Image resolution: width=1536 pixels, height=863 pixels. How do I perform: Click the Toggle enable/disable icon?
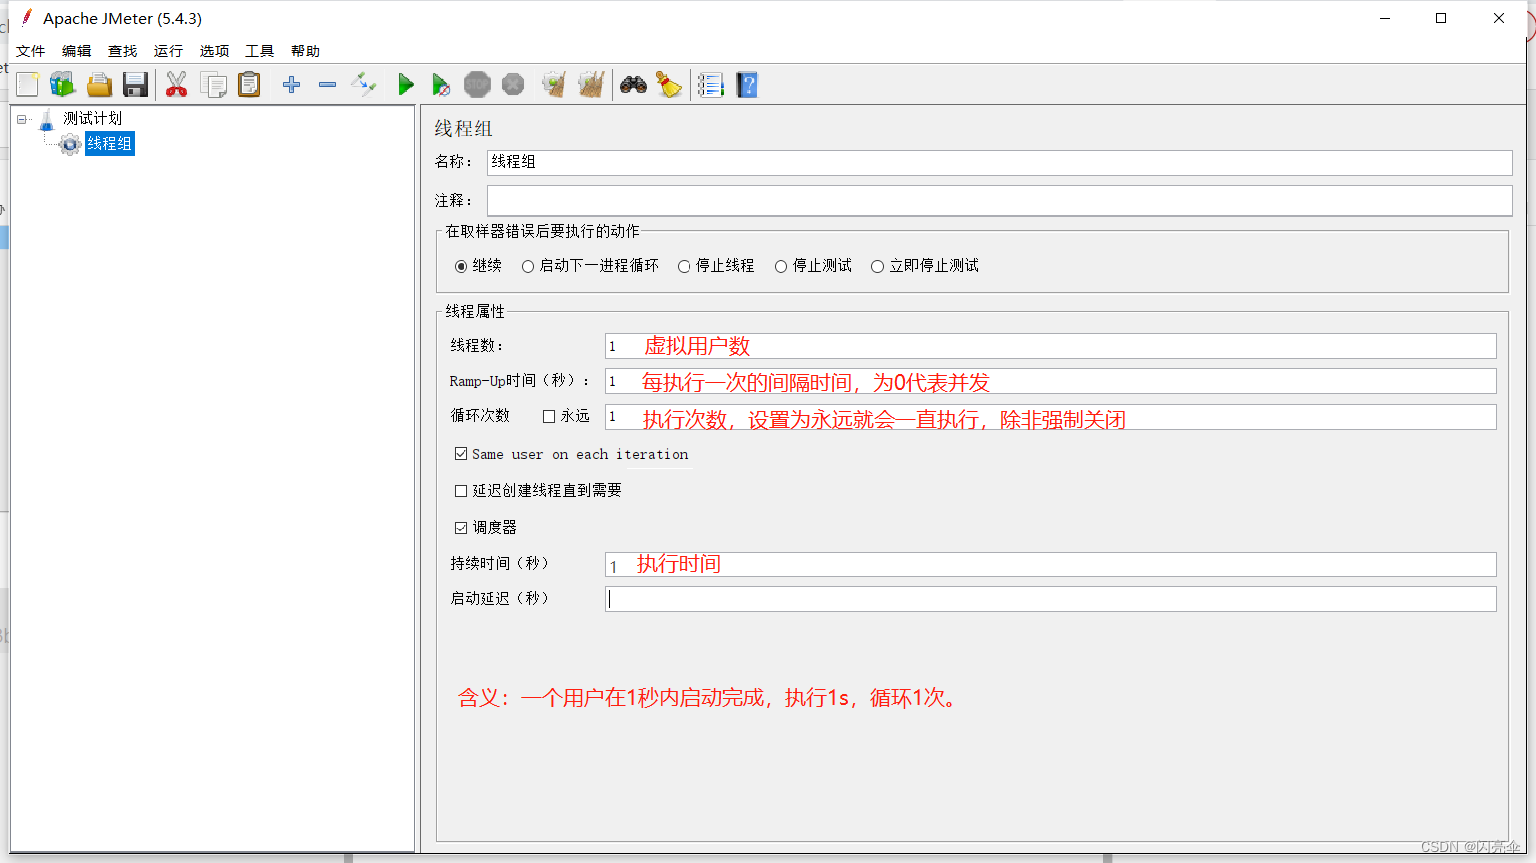[x=363, y=85]
